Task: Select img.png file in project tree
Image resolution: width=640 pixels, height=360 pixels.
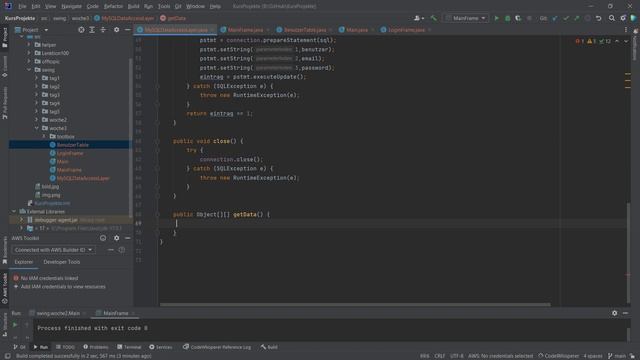Action: pyautogui.click(x=51, y=195)
